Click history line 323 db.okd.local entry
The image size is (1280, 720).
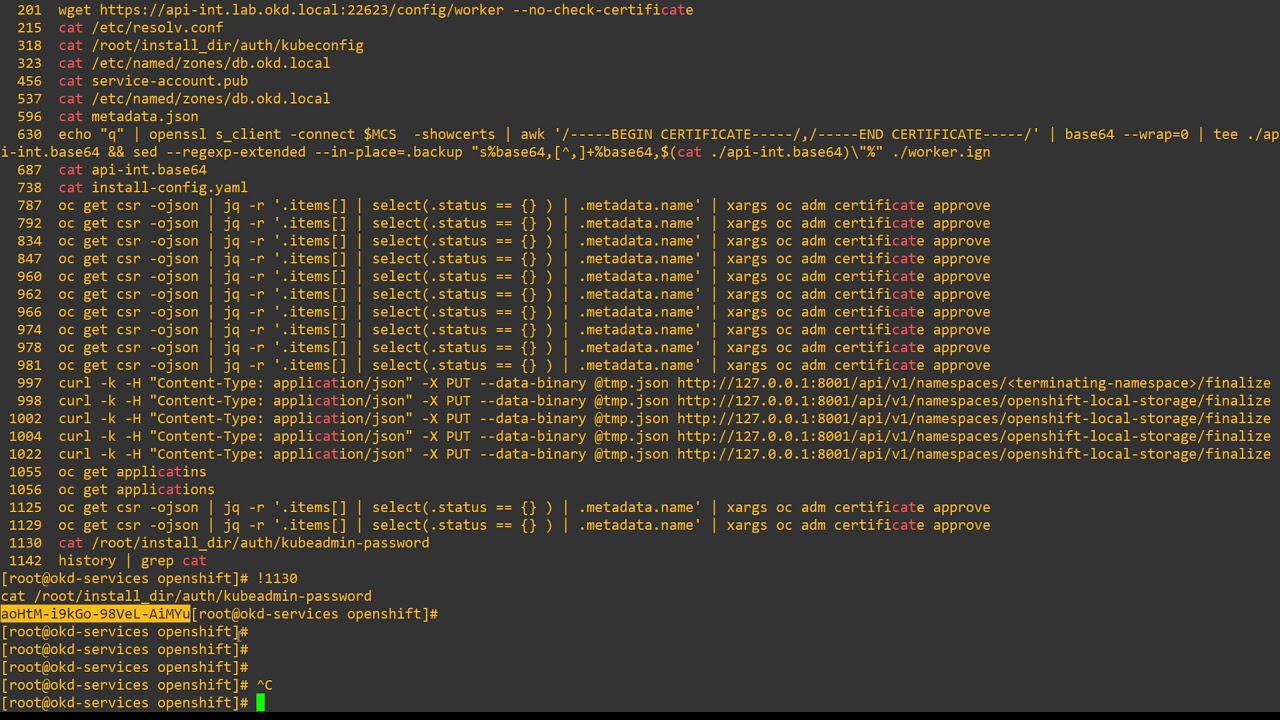click(x=194, y=63)
